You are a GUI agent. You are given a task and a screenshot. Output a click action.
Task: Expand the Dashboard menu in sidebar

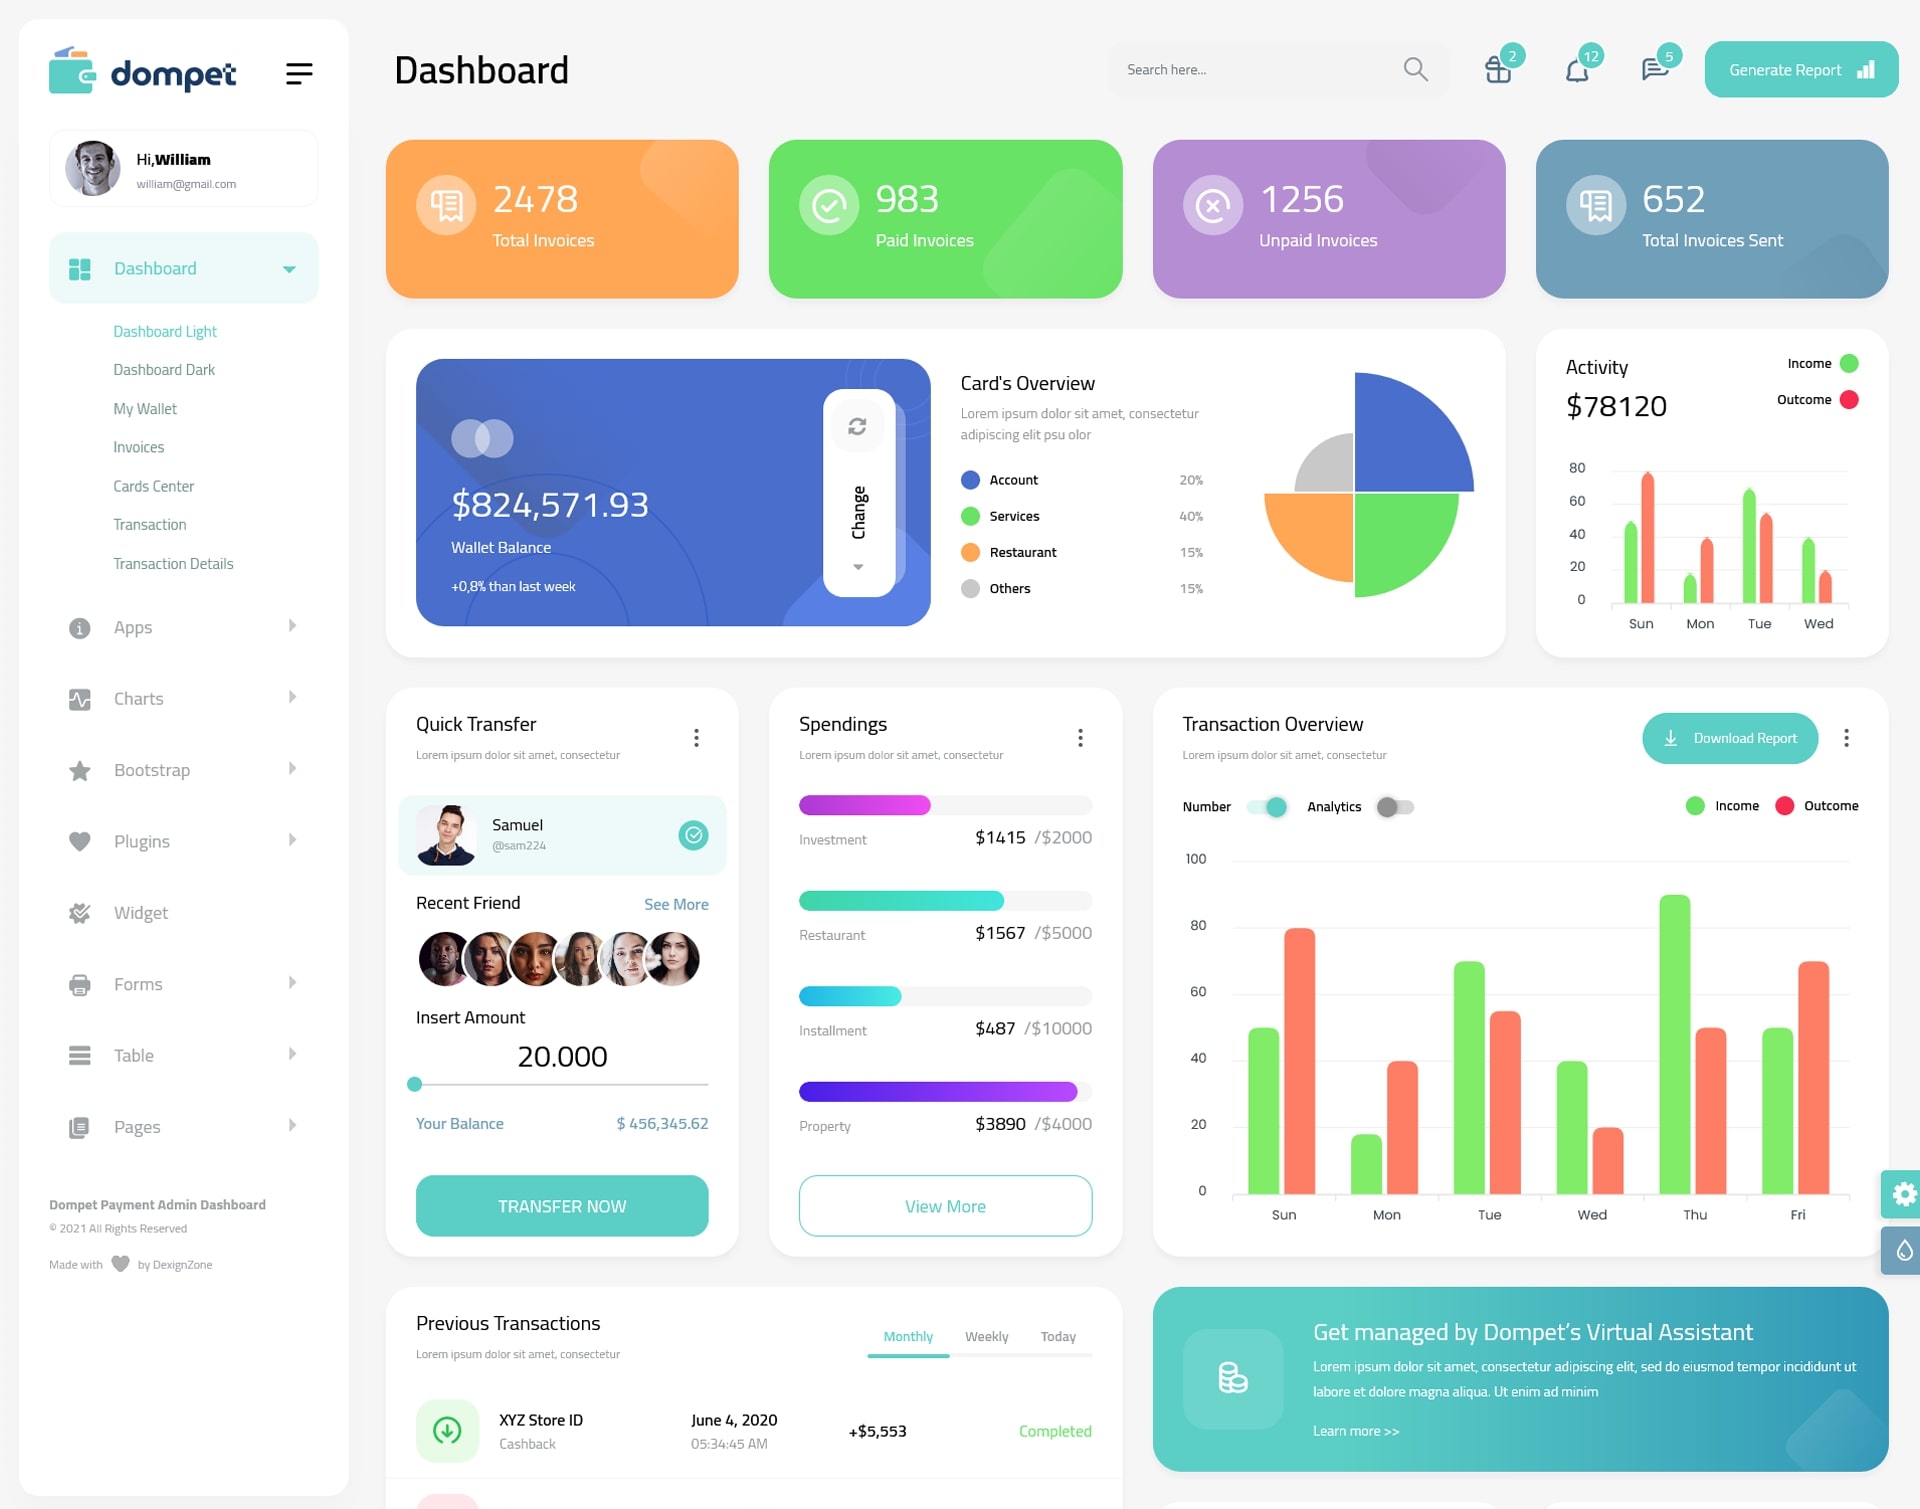[x=287, y=270]
